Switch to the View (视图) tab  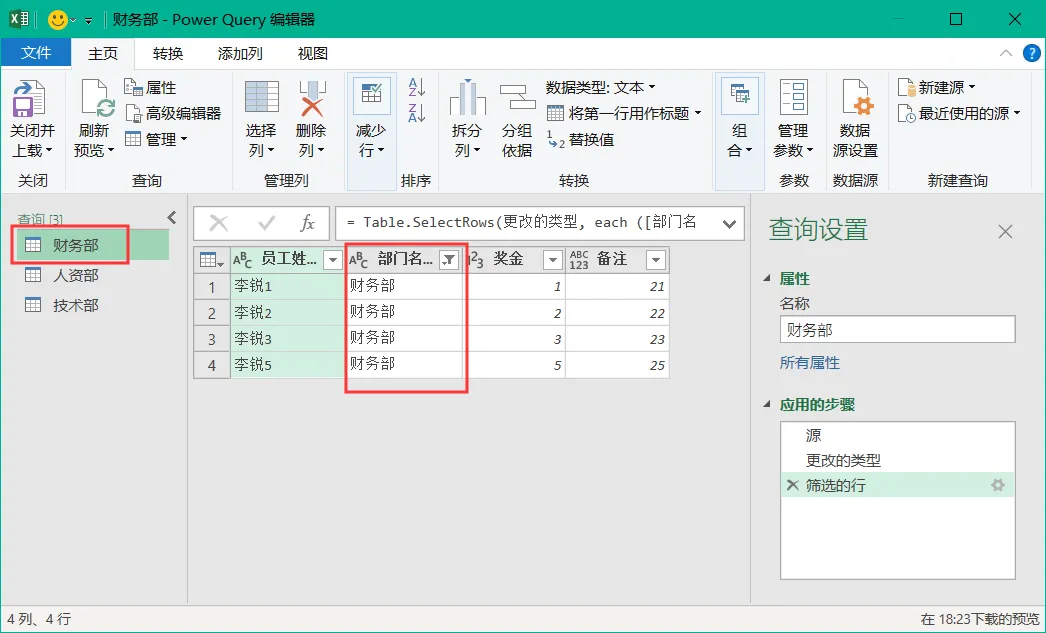312,53
